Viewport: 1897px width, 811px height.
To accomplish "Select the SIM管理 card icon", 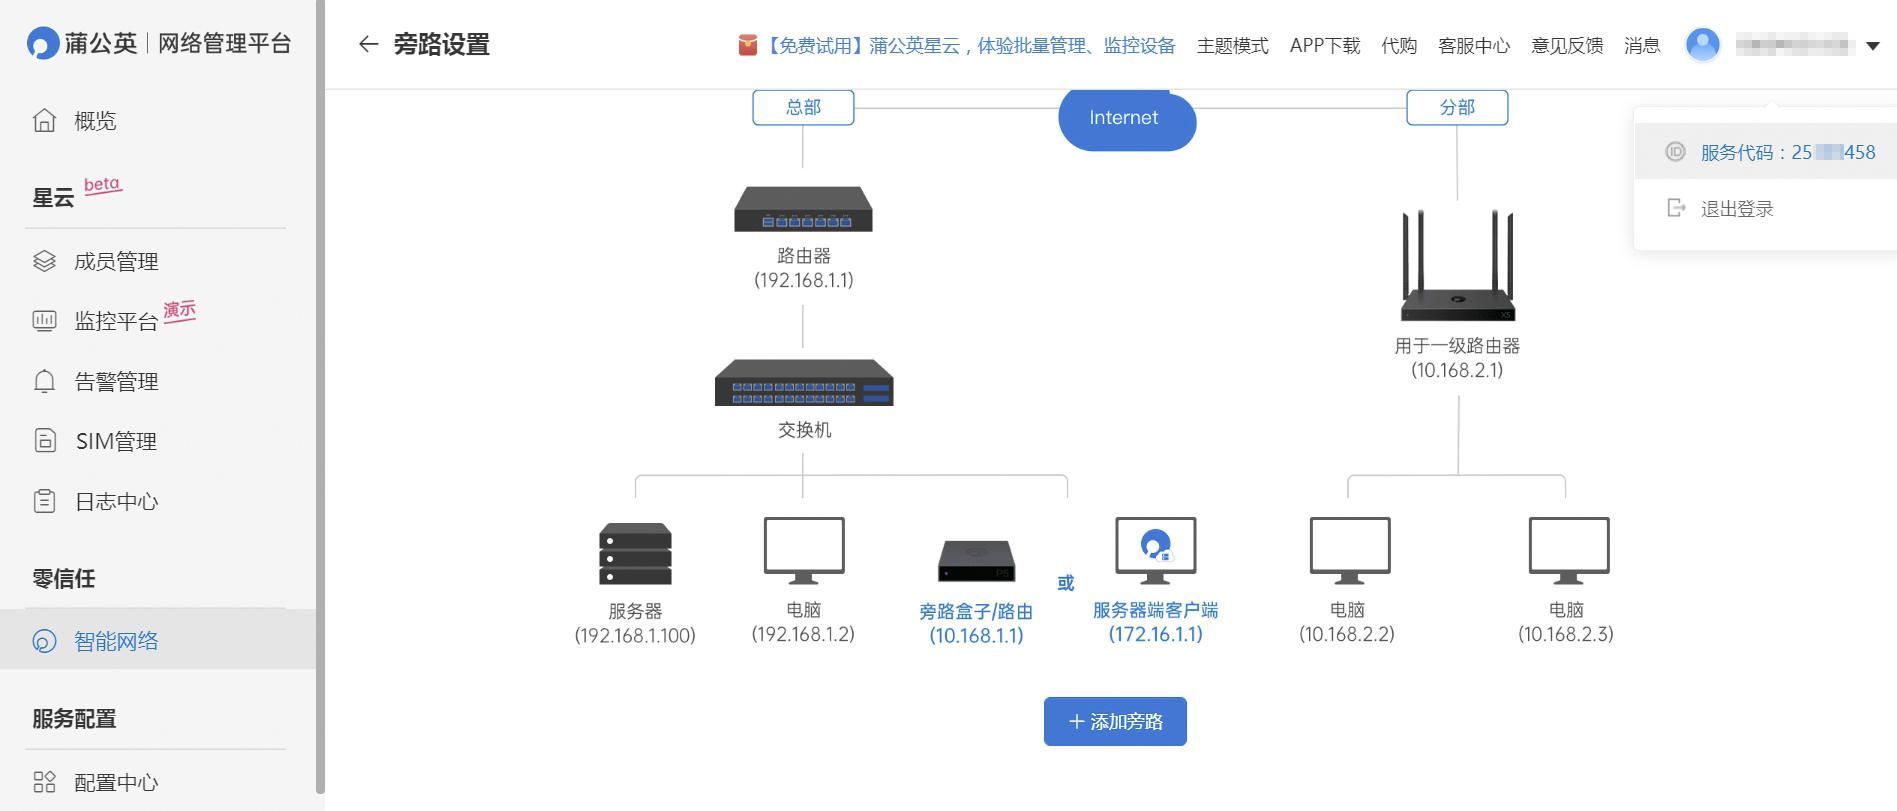I will (x=44, y=441).
